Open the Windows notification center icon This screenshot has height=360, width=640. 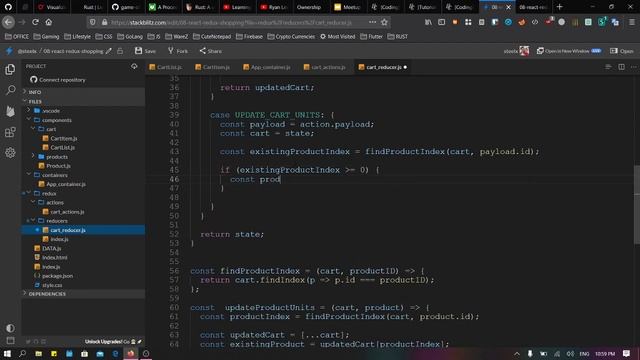[x=627, y=353]
